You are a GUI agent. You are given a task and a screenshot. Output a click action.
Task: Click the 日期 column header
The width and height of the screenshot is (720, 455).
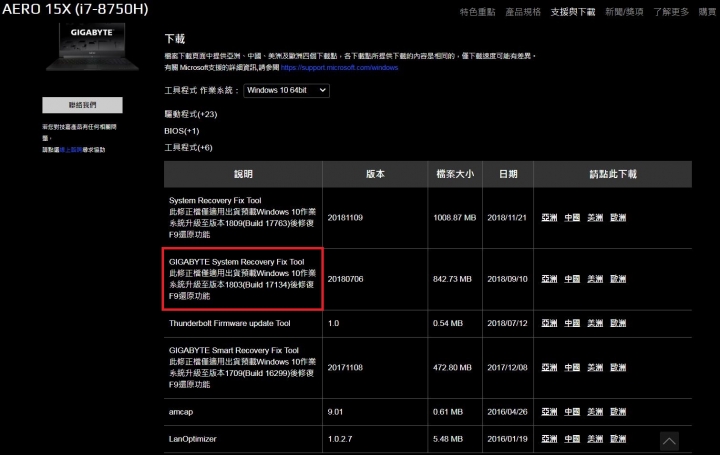[508, 174]
